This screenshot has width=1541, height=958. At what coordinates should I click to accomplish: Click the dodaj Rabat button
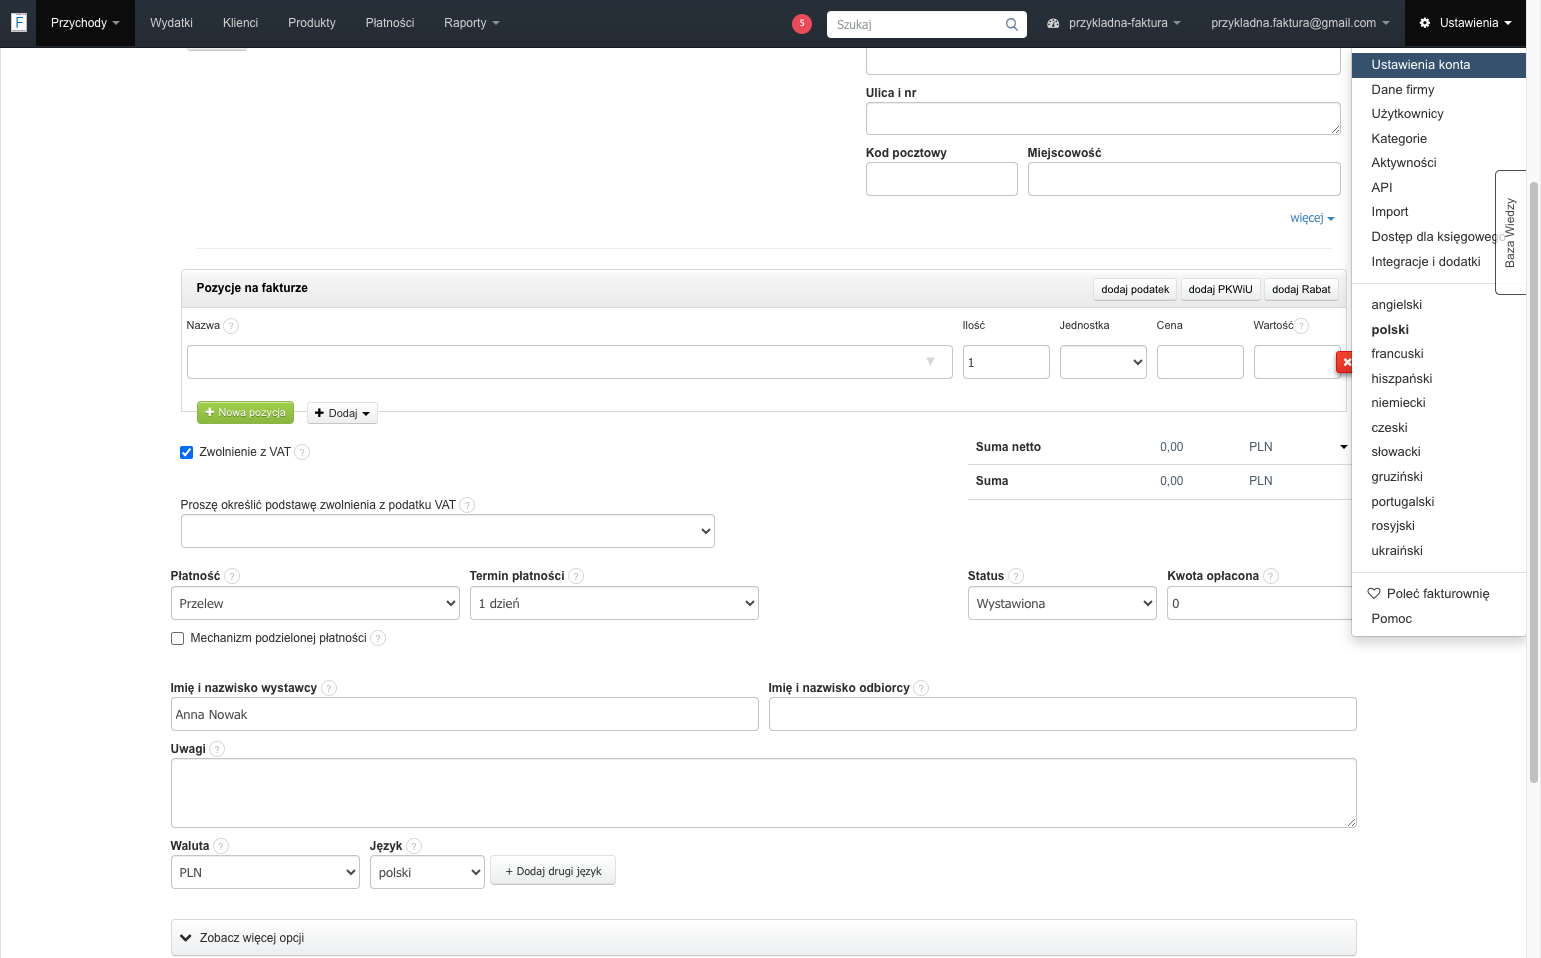1301,289
